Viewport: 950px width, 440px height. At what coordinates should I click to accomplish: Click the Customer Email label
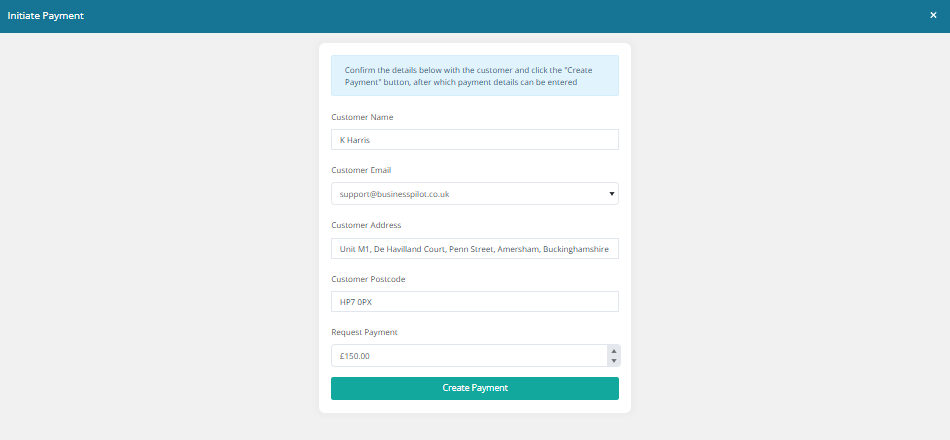tap(361, 170)
